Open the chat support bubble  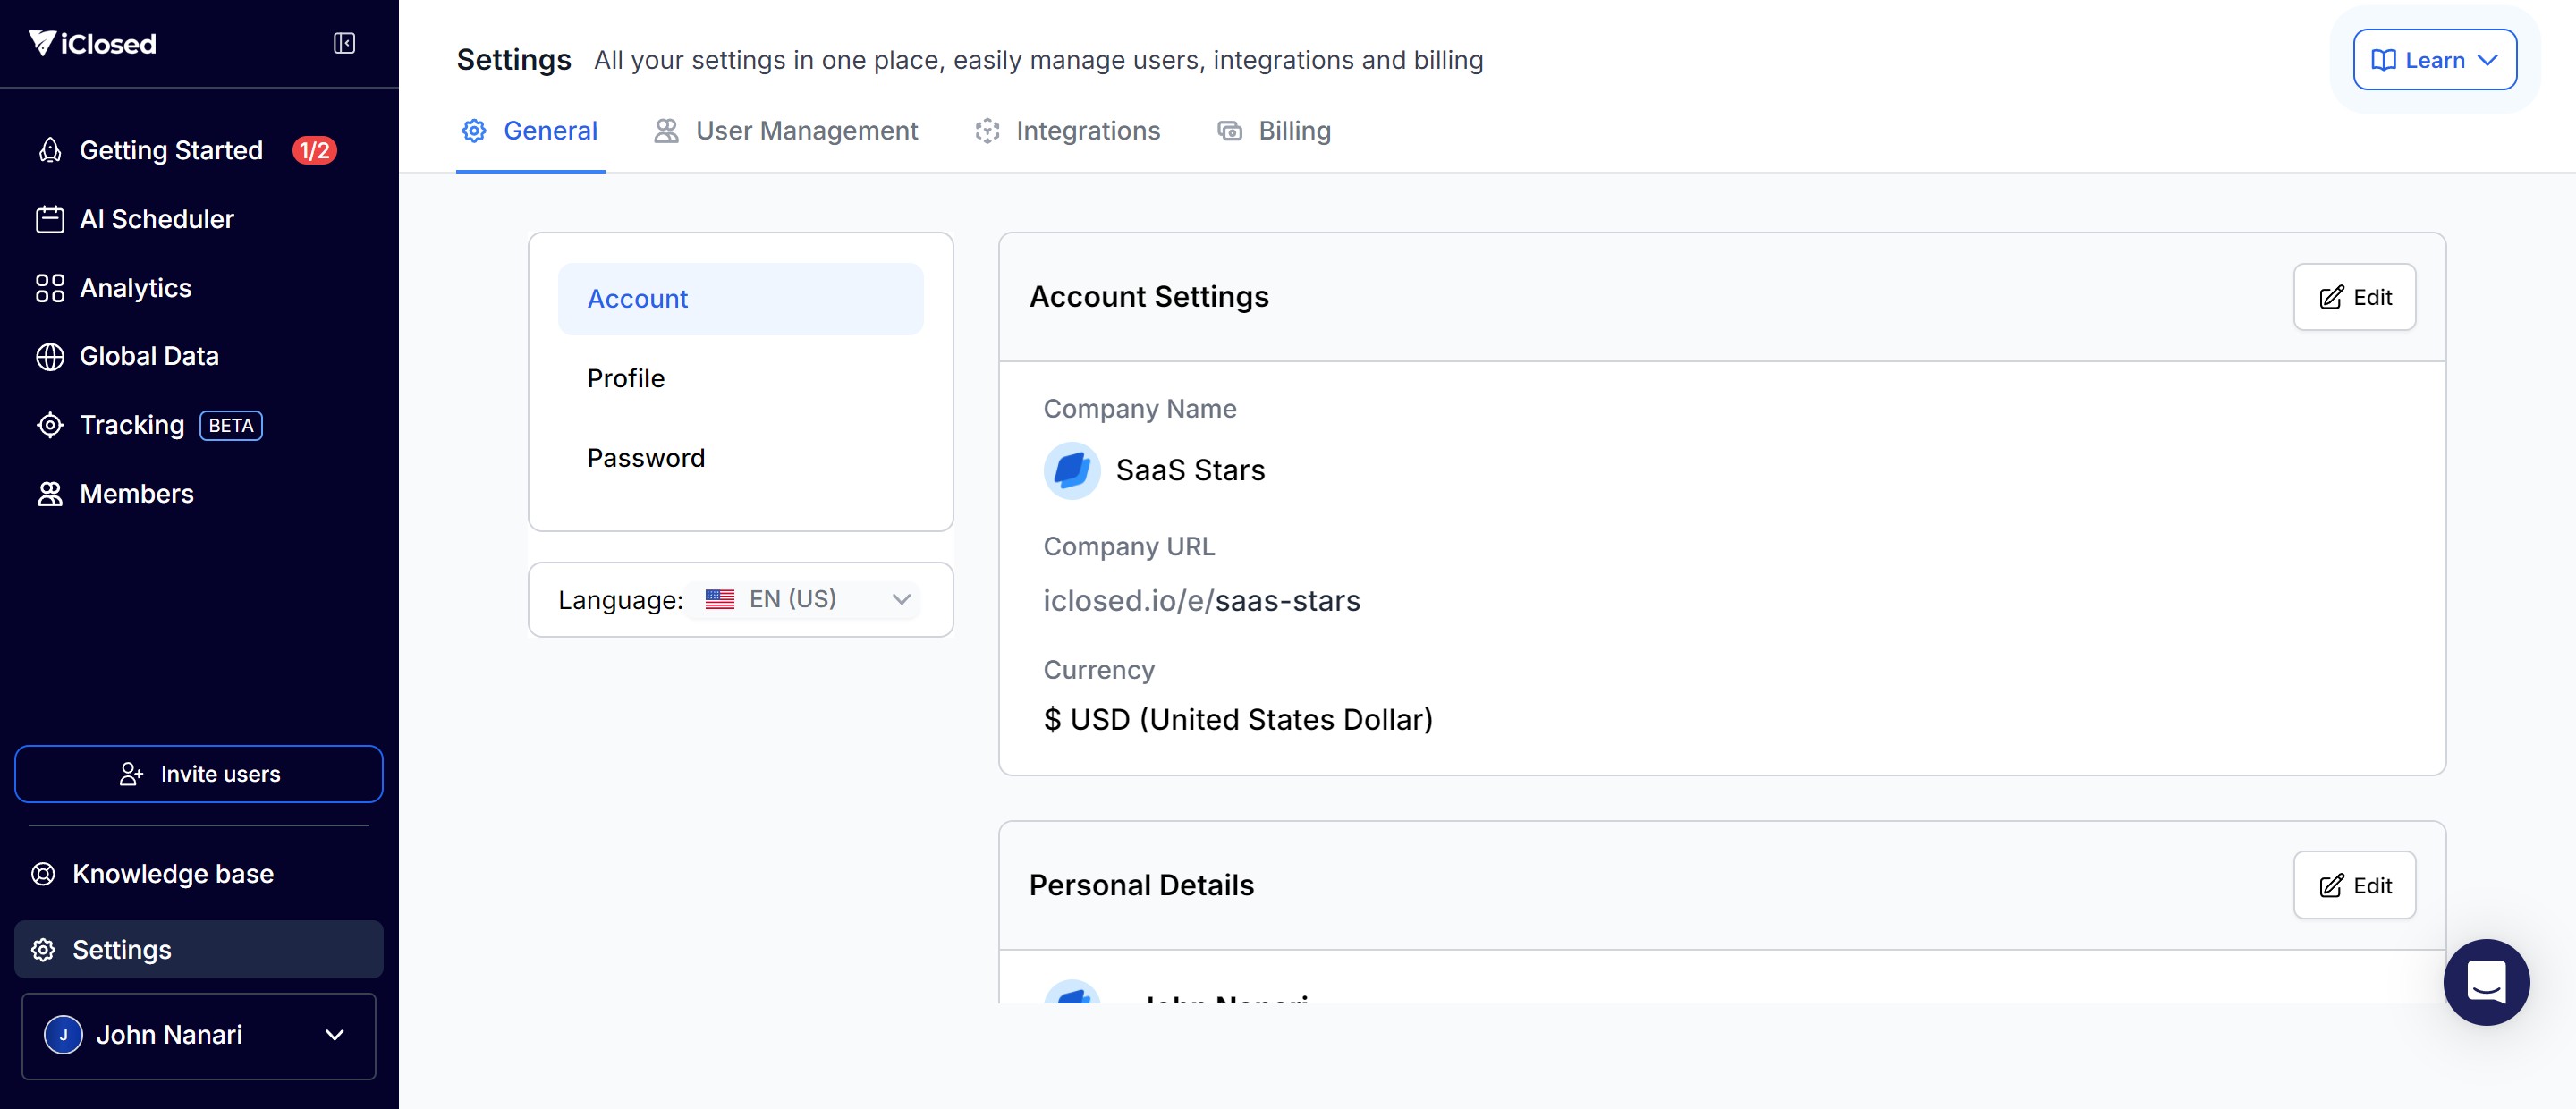point(2486,981)
